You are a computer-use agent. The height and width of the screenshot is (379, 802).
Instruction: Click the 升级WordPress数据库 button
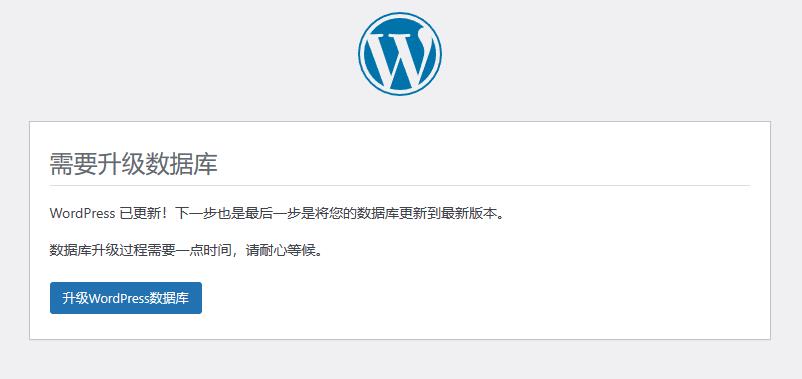(126, 298)
